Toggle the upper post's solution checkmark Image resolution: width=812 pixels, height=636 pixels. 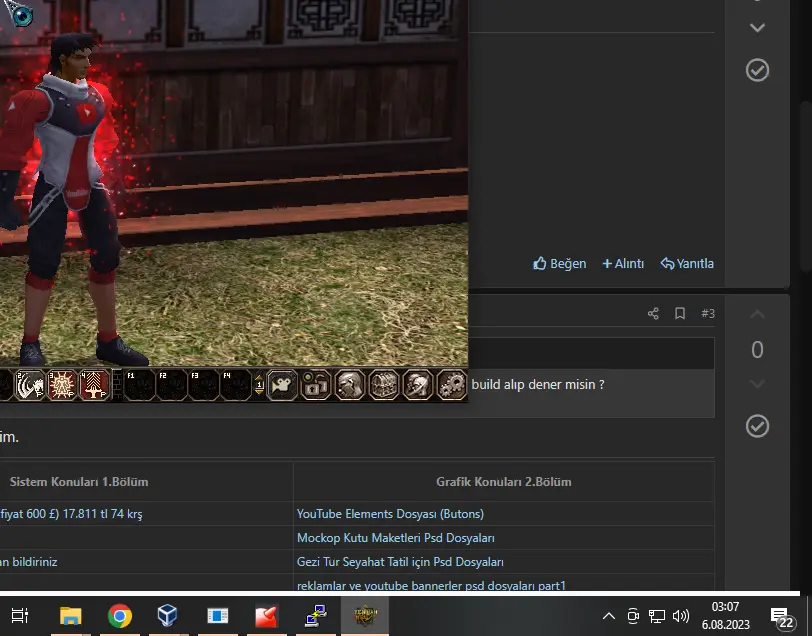pos(757,70)
